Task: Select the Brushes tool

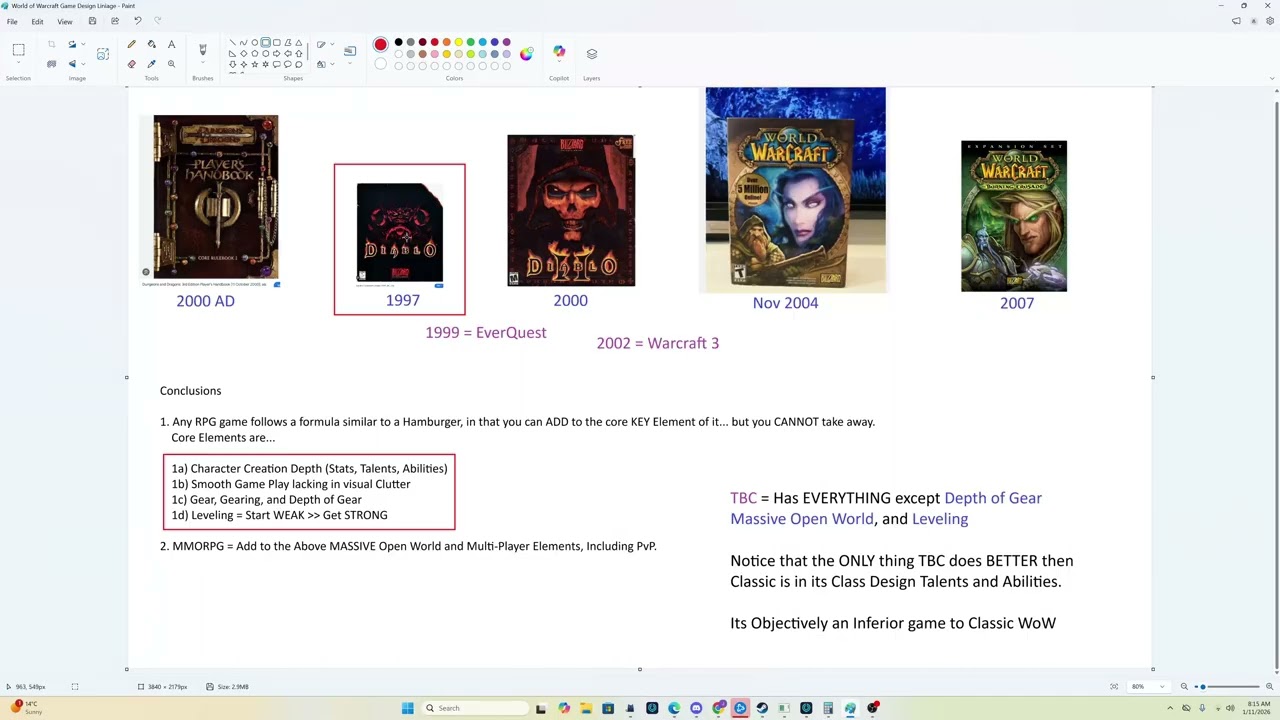Action: (x=202, y=49)
